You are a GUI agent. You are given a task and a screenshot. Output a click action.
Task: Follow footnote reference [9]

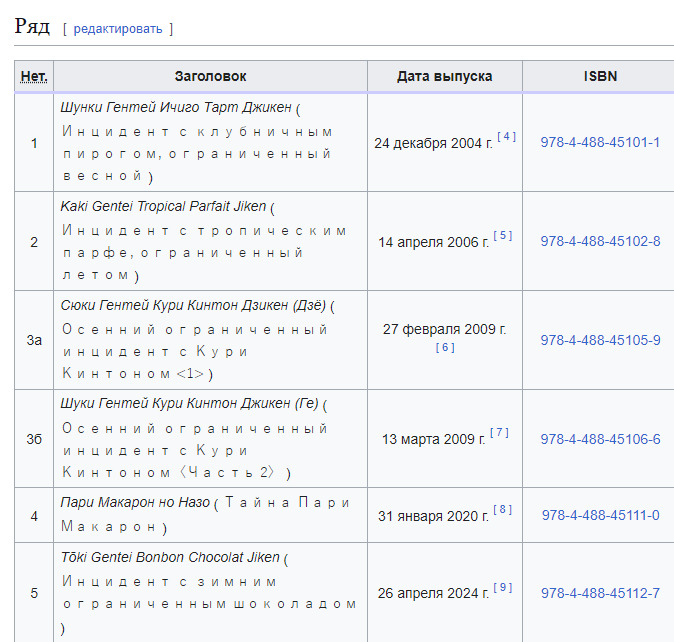pyautogui.click(x=503, y=588)
